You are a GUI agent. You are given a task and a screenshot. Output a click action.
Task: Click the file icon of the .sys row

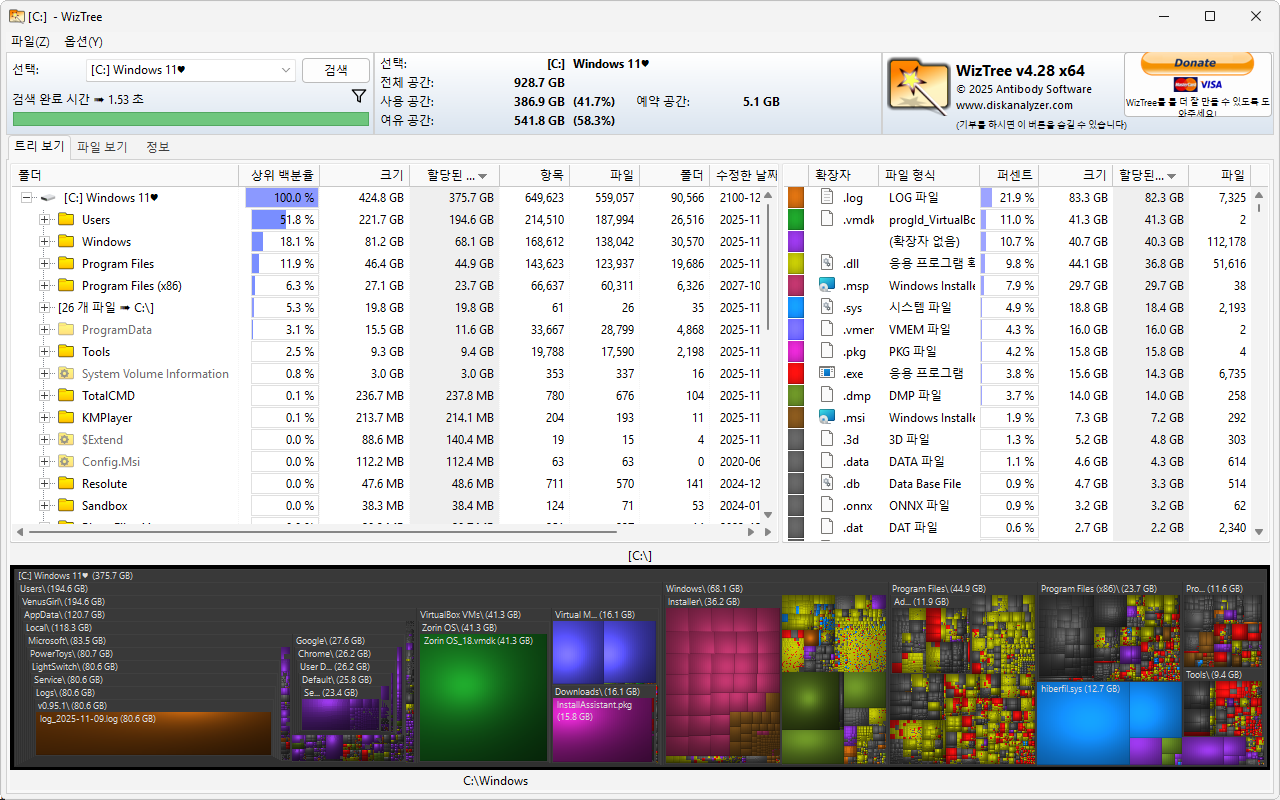(827, 308)
